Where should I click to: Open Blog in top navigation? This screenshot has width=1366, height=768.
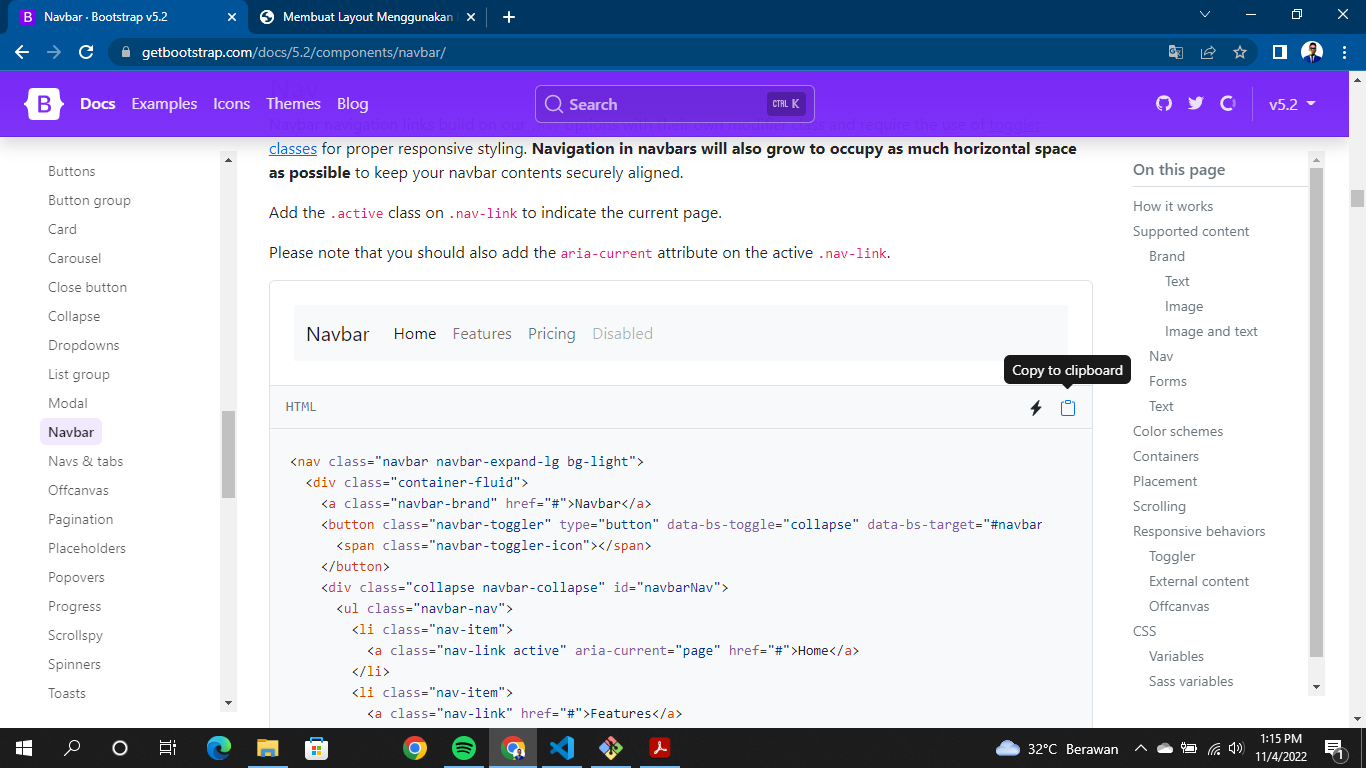353,104
